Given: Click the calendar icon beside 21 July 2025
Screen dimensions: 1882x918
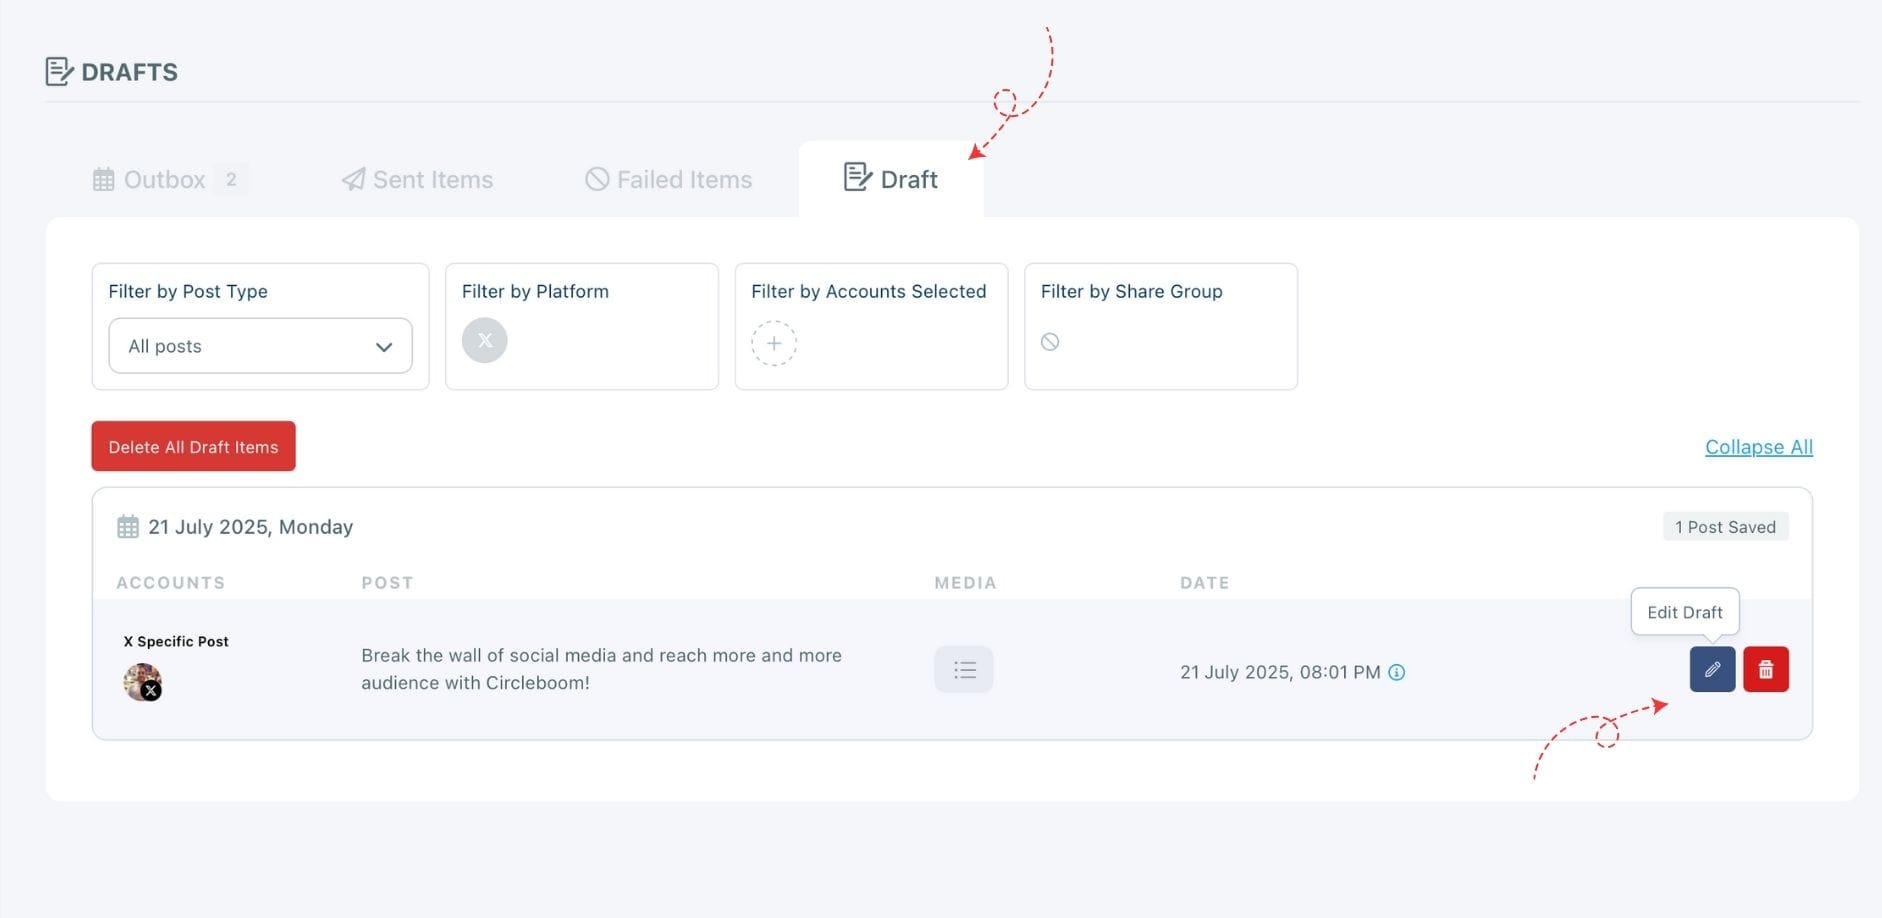Looking at the screenshot, I should [128, 525].
